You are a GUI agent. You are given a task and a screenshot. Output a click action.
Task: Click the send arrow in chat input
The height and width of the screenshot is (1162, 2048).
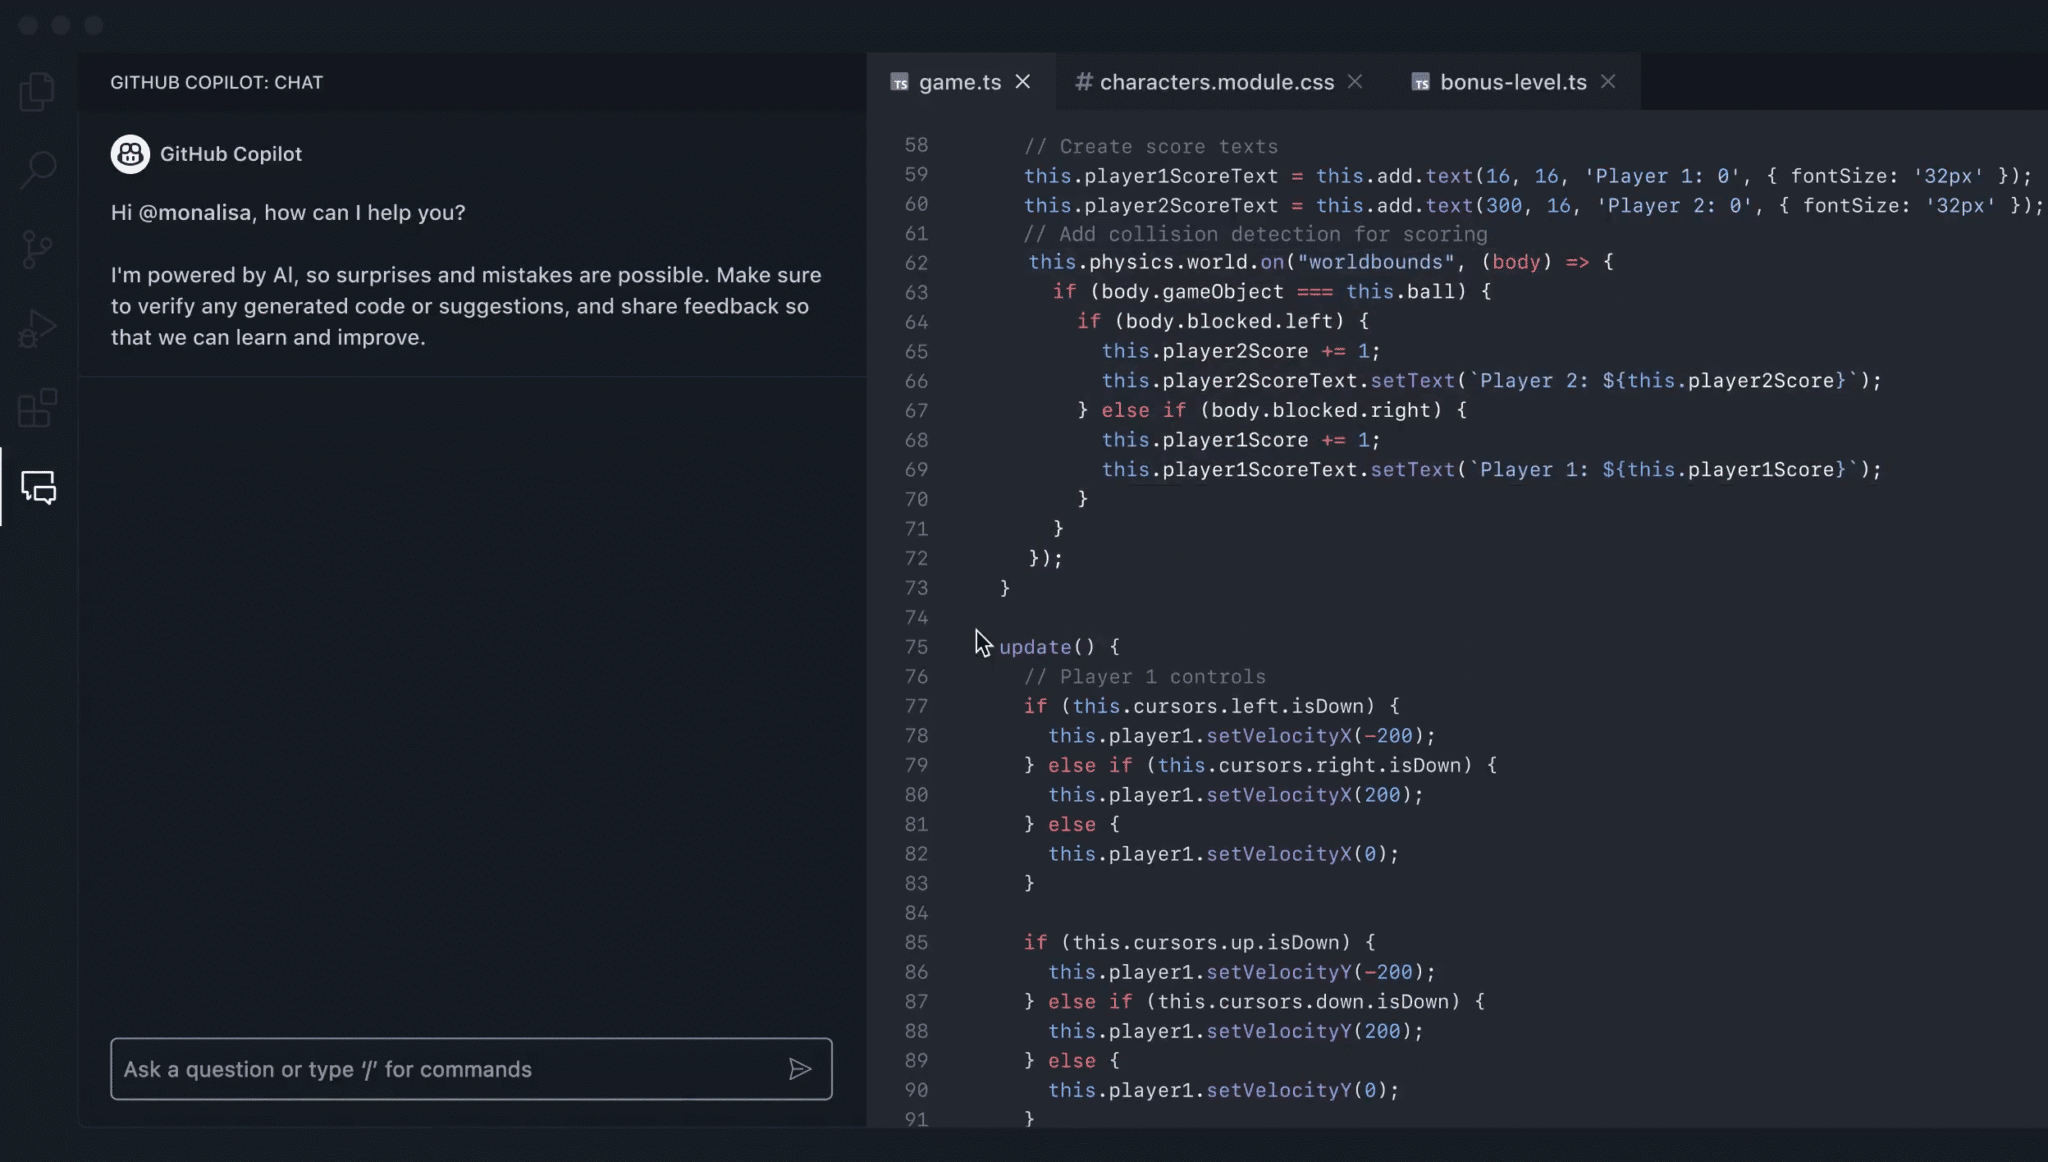(799, 1069)
